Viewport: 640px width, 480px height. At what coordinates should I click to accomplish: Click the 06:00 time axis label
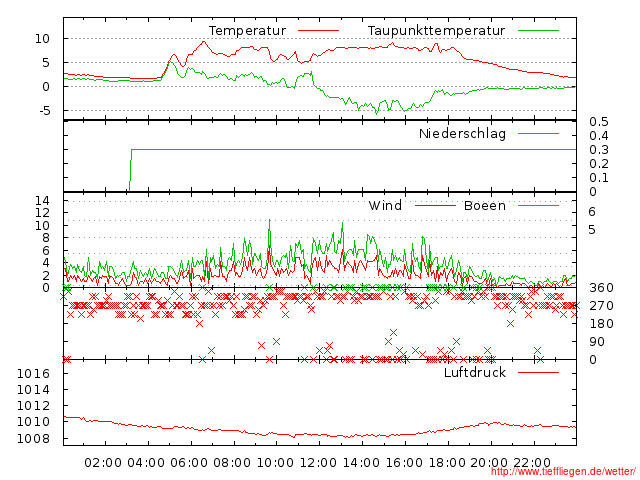pyautogui.click(x=189, y=463)
